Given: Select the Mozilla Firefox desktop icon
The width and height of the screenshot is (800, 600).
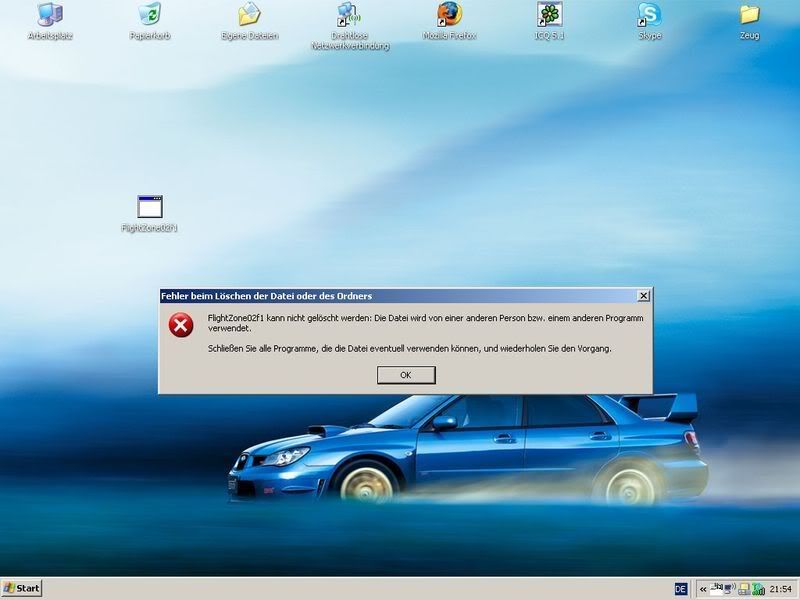Looking at the screenshot, I should (449, 21).
